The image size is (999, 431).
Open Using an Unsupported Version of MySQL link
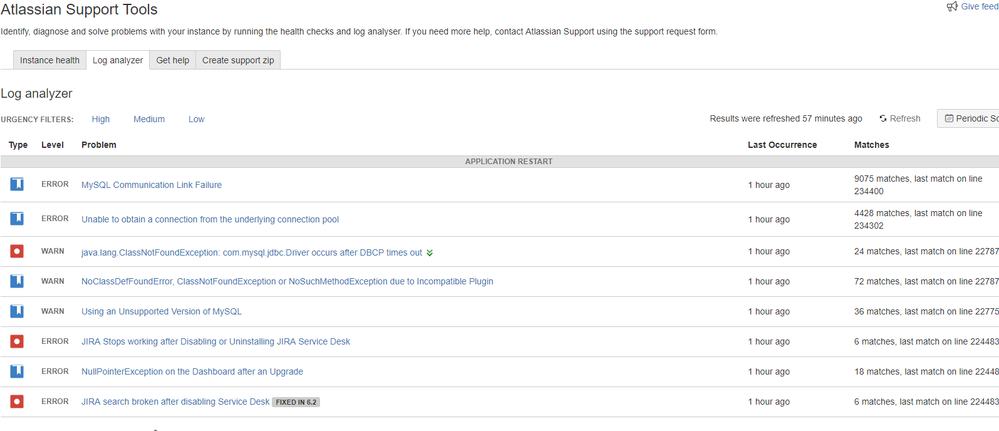tap(161, 311)
